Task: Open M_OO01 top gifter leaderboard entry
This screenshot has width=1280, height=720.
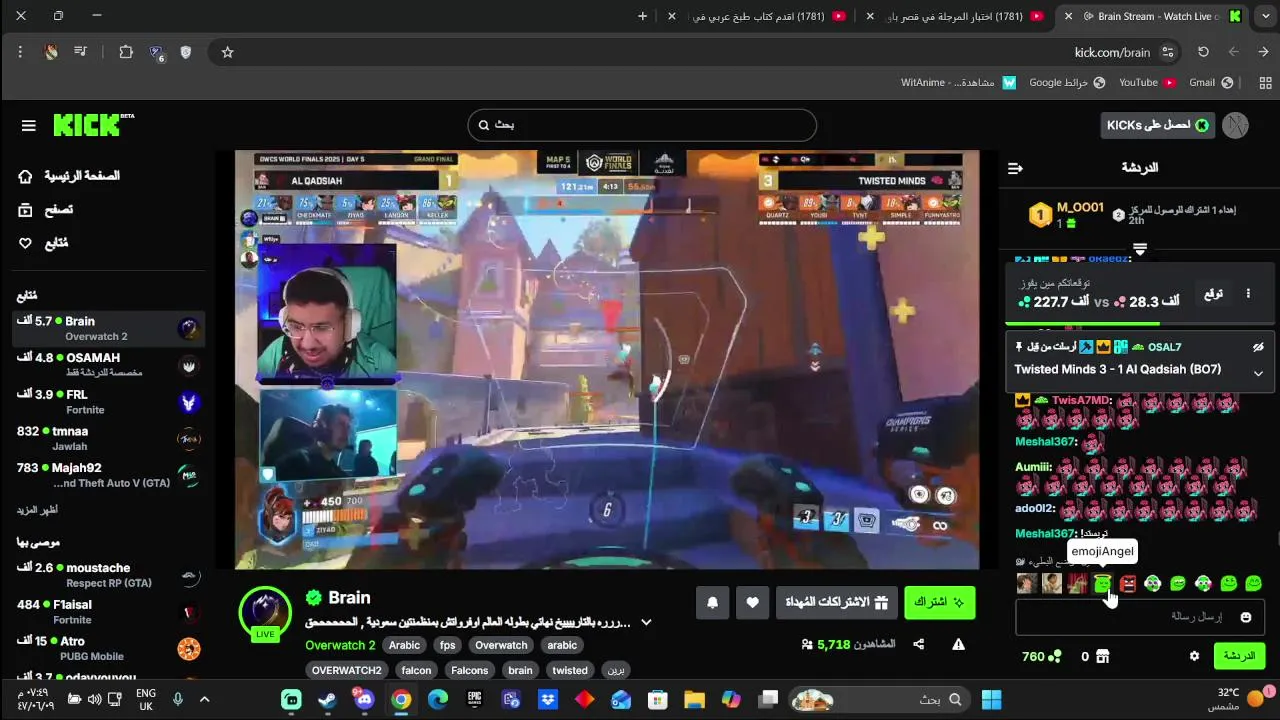Action: point(1068,214)
